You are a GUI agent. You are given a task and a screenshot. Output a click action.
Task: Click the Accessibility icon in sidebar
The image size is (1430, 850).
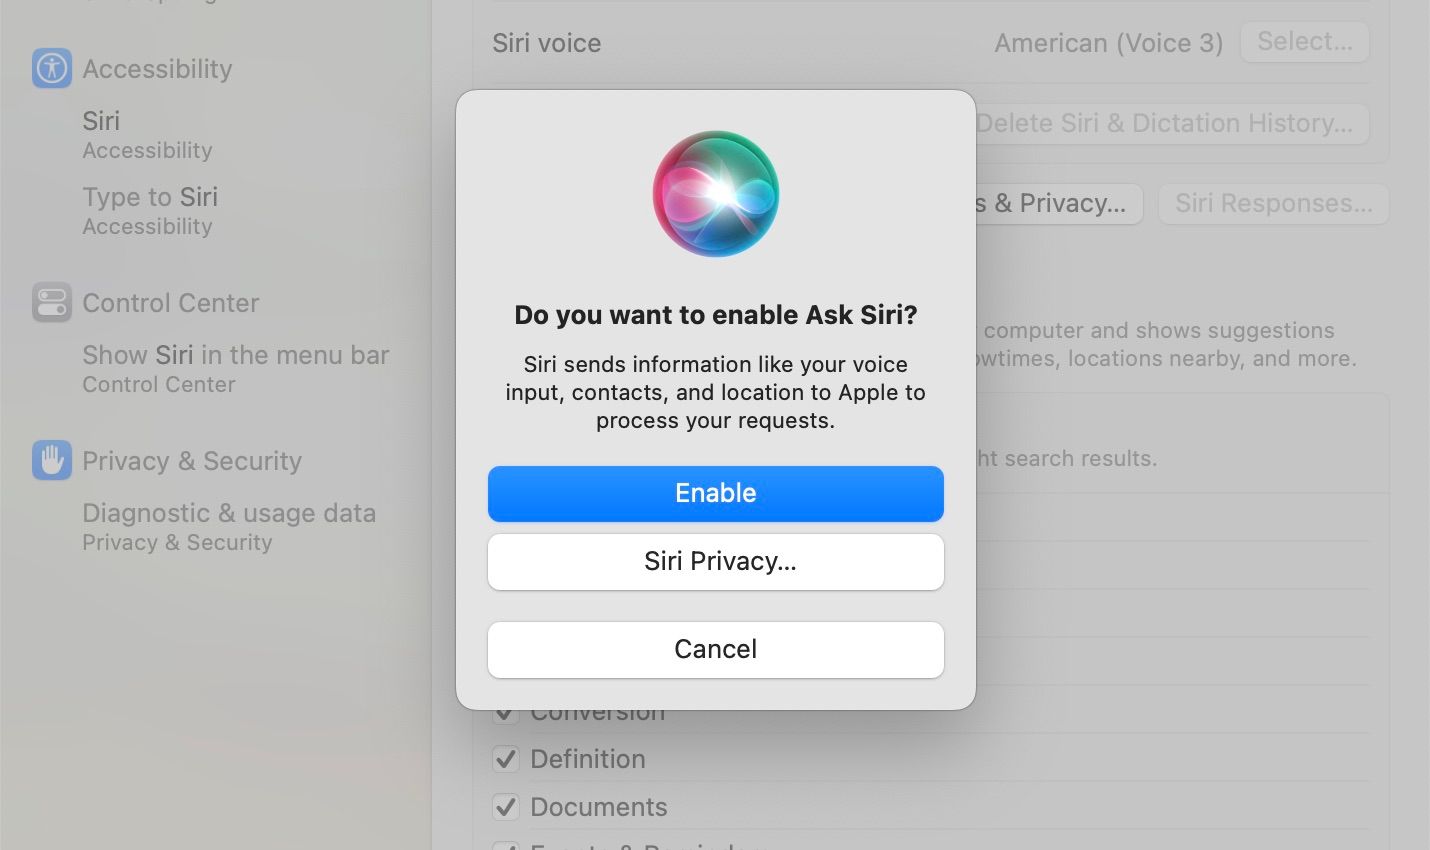point(52,69)
